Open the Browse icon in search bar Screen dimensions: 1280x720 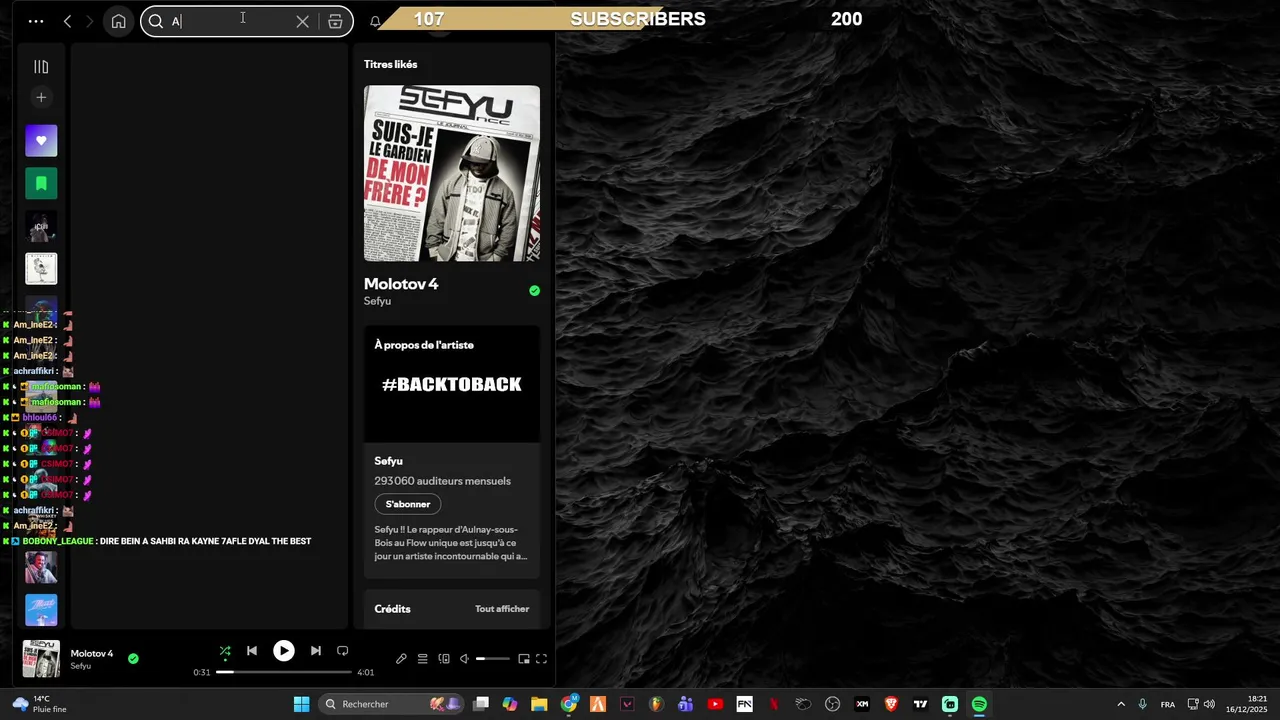click(x=335, y=21)
